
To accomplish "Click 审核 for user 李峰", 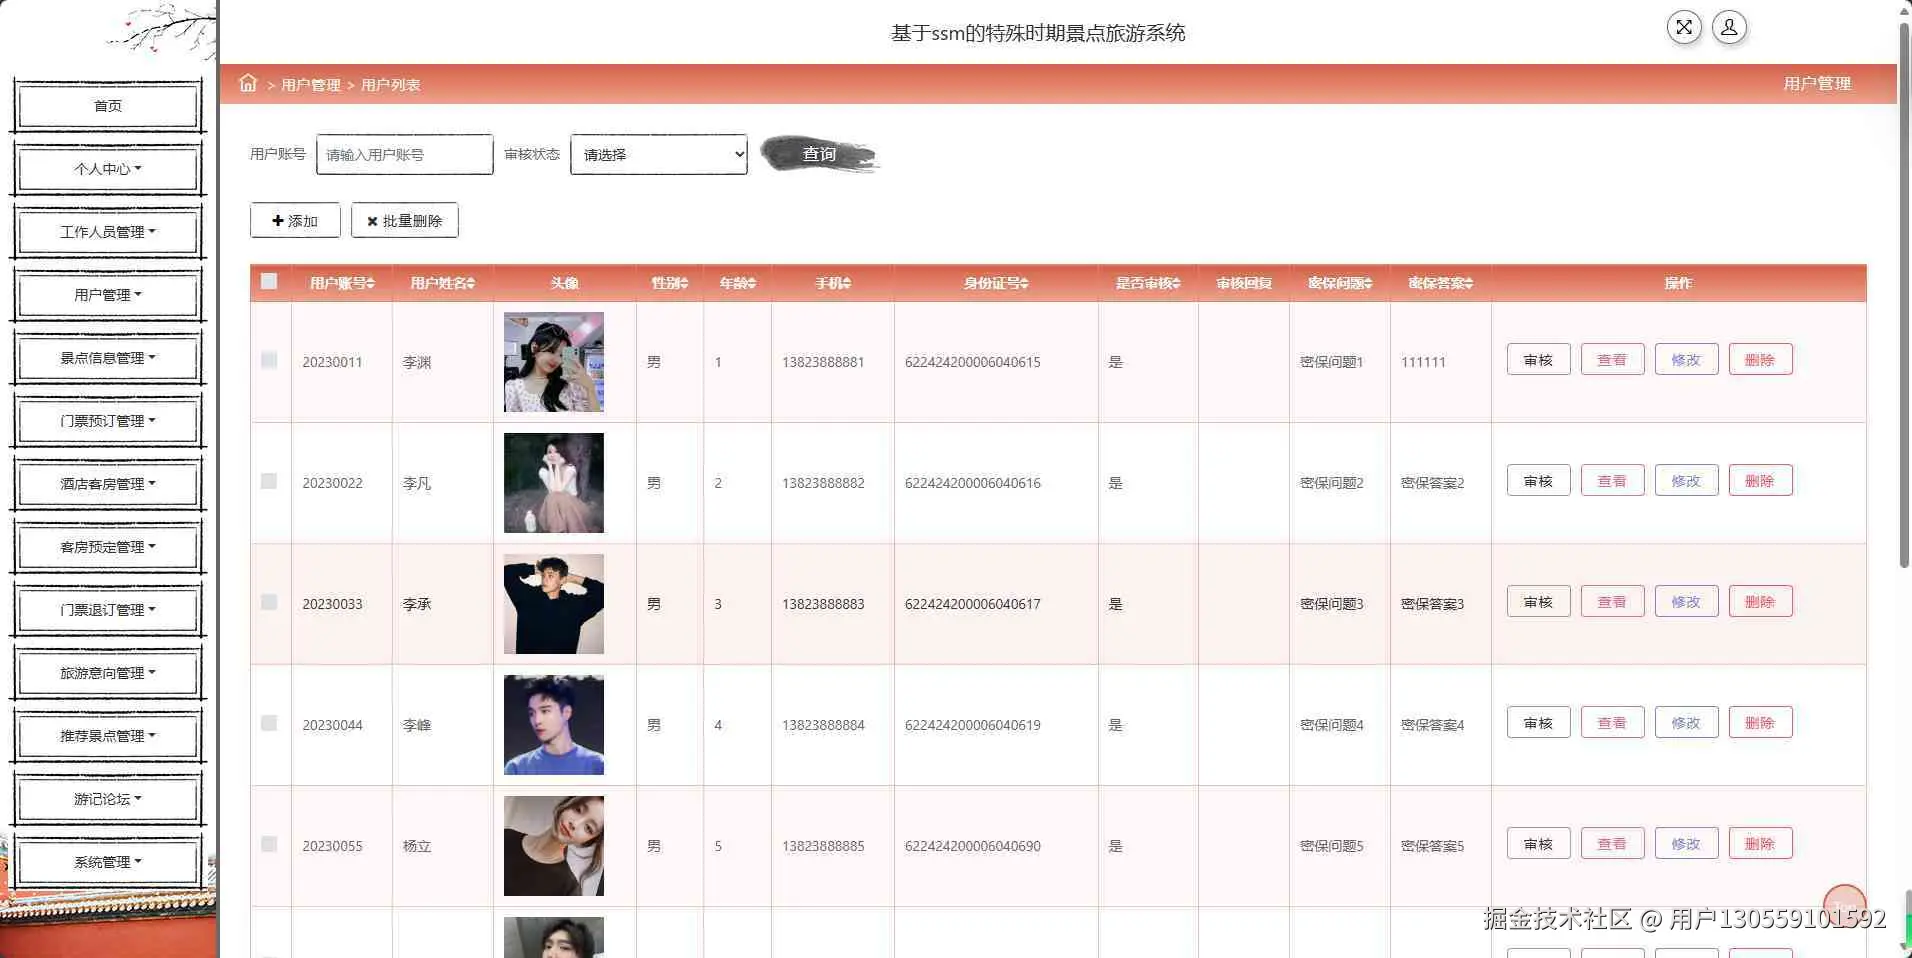I will tap(1538, 722).
